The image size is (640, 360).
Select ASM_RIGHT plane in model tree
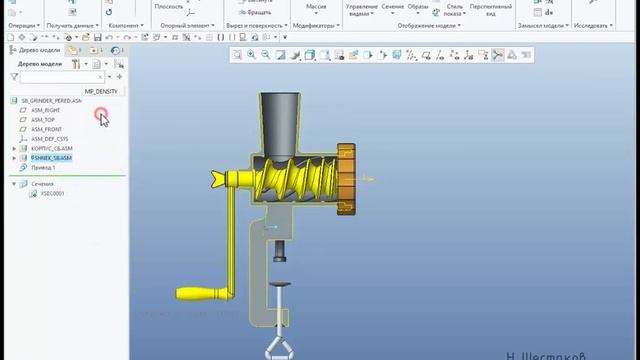click(x=46, y=110)
